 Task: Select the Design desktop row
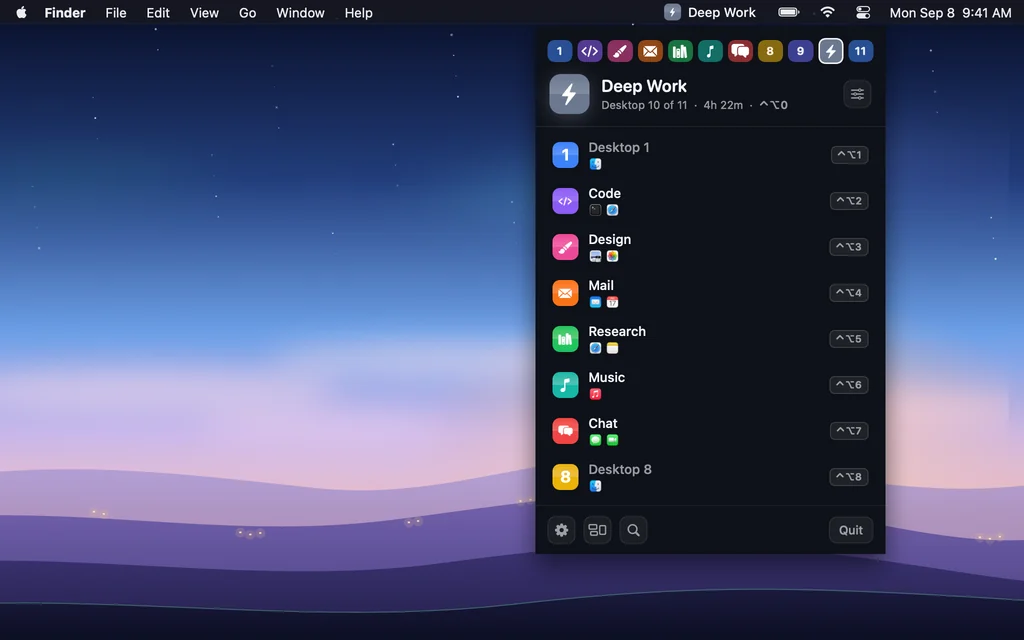pos(711,247)
